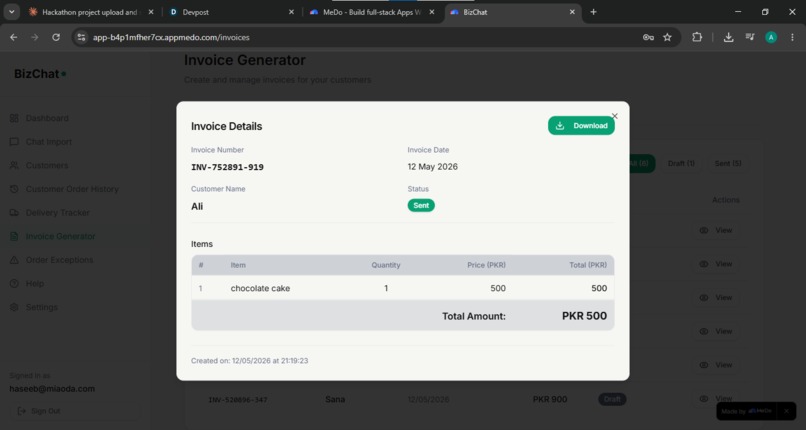Switch to the Devpost tab
Viewport: 806px width, 430px height.
coord(232,12)
